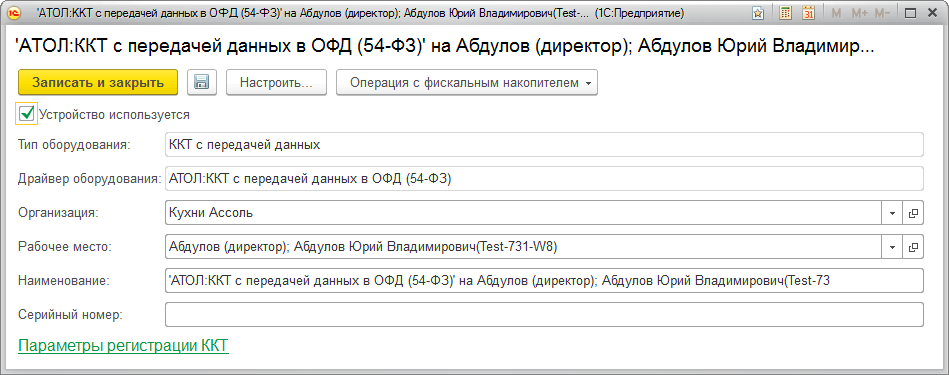Image resolution: width=949 pixels, height=375 pixels.
Task: Click the Драйвер оборудования field
Action: 543,179
